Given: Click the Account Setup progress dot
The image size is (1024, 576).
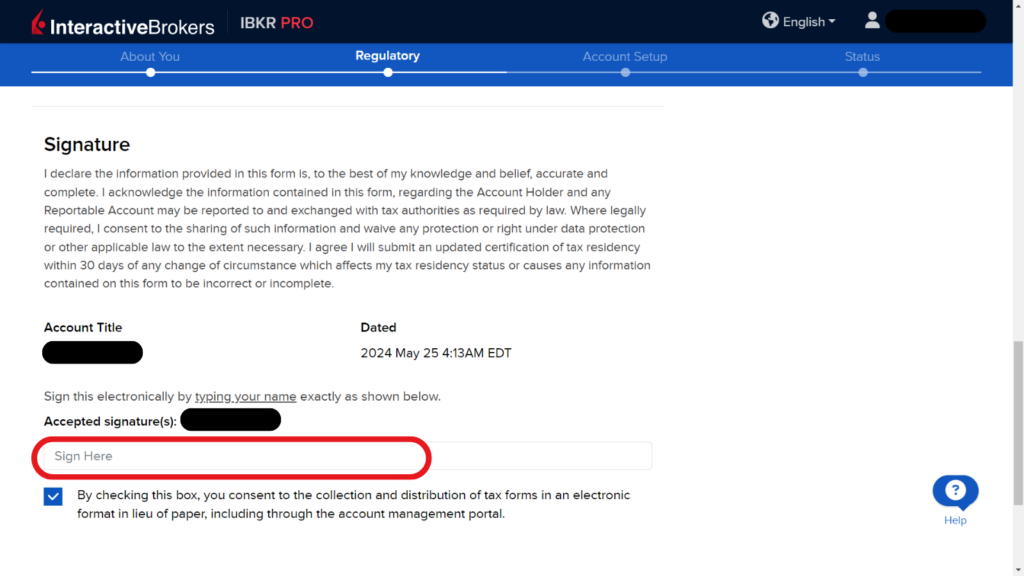Looking at the screenshot, I should click(x=626, y=72).
